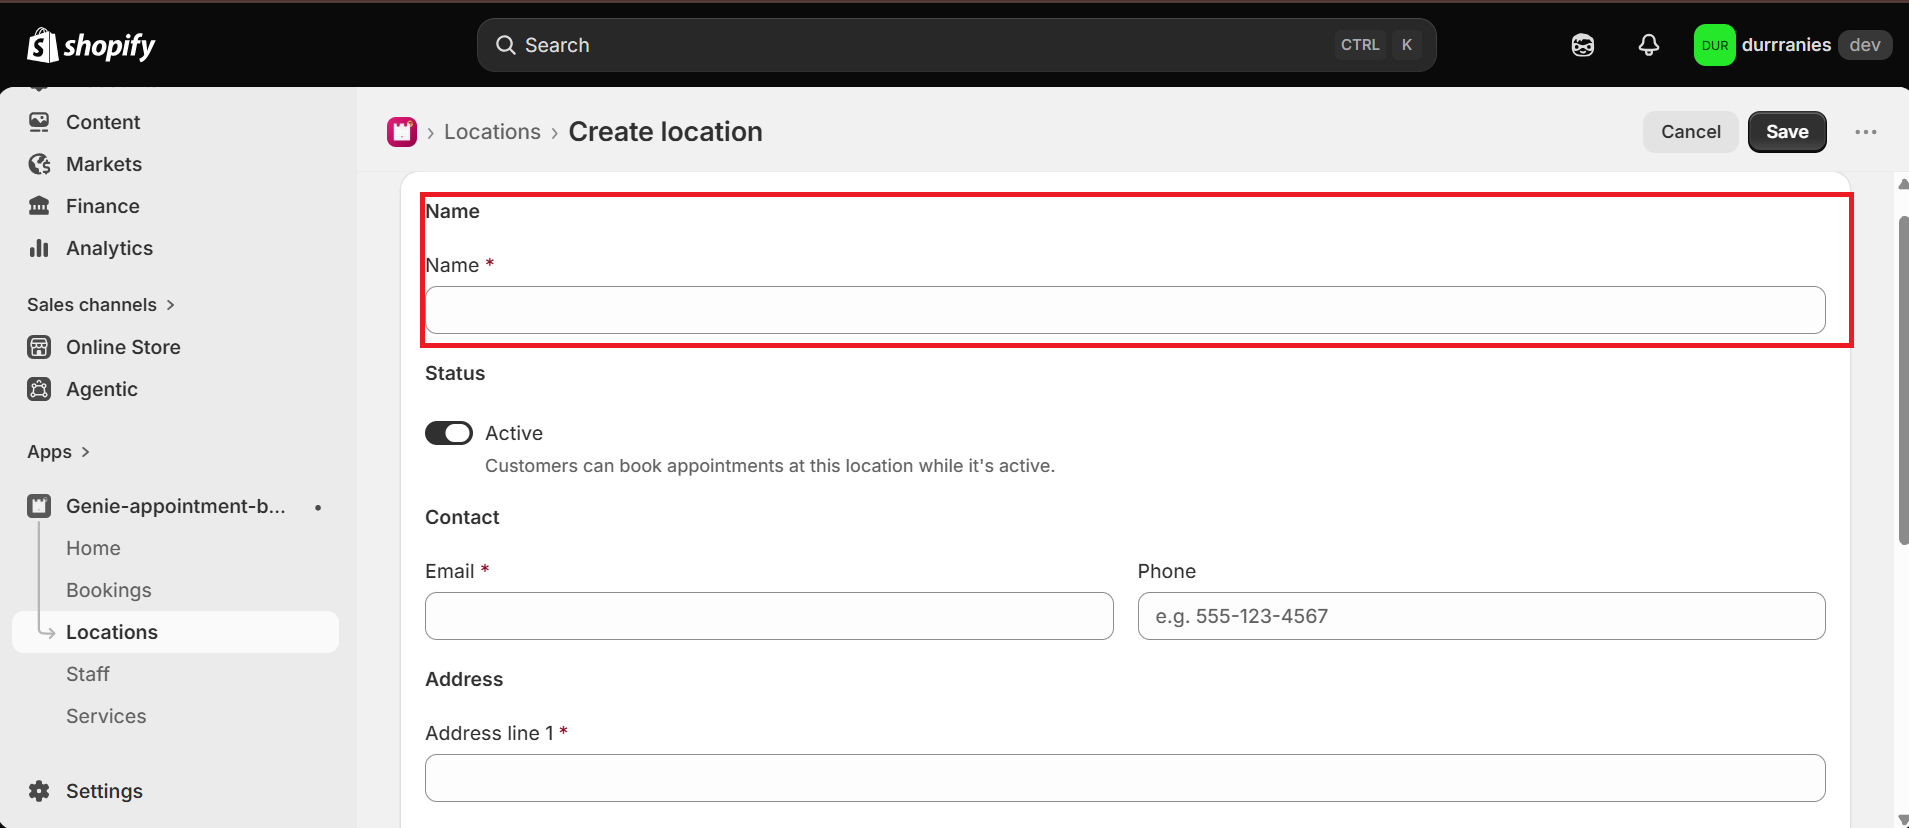The height and width of the screenshot is (828, 1909).
Task: Open the Sidekick assistant icon
Action: click(x=1583, y=45)
